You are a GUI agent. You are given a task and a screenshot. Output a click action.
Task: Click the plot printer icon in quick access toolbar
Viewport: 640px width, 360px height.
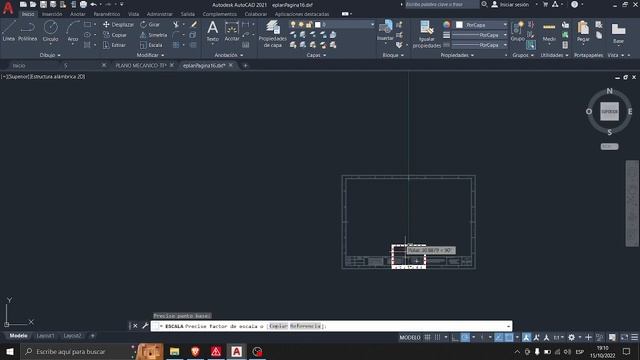click(83, 4)
